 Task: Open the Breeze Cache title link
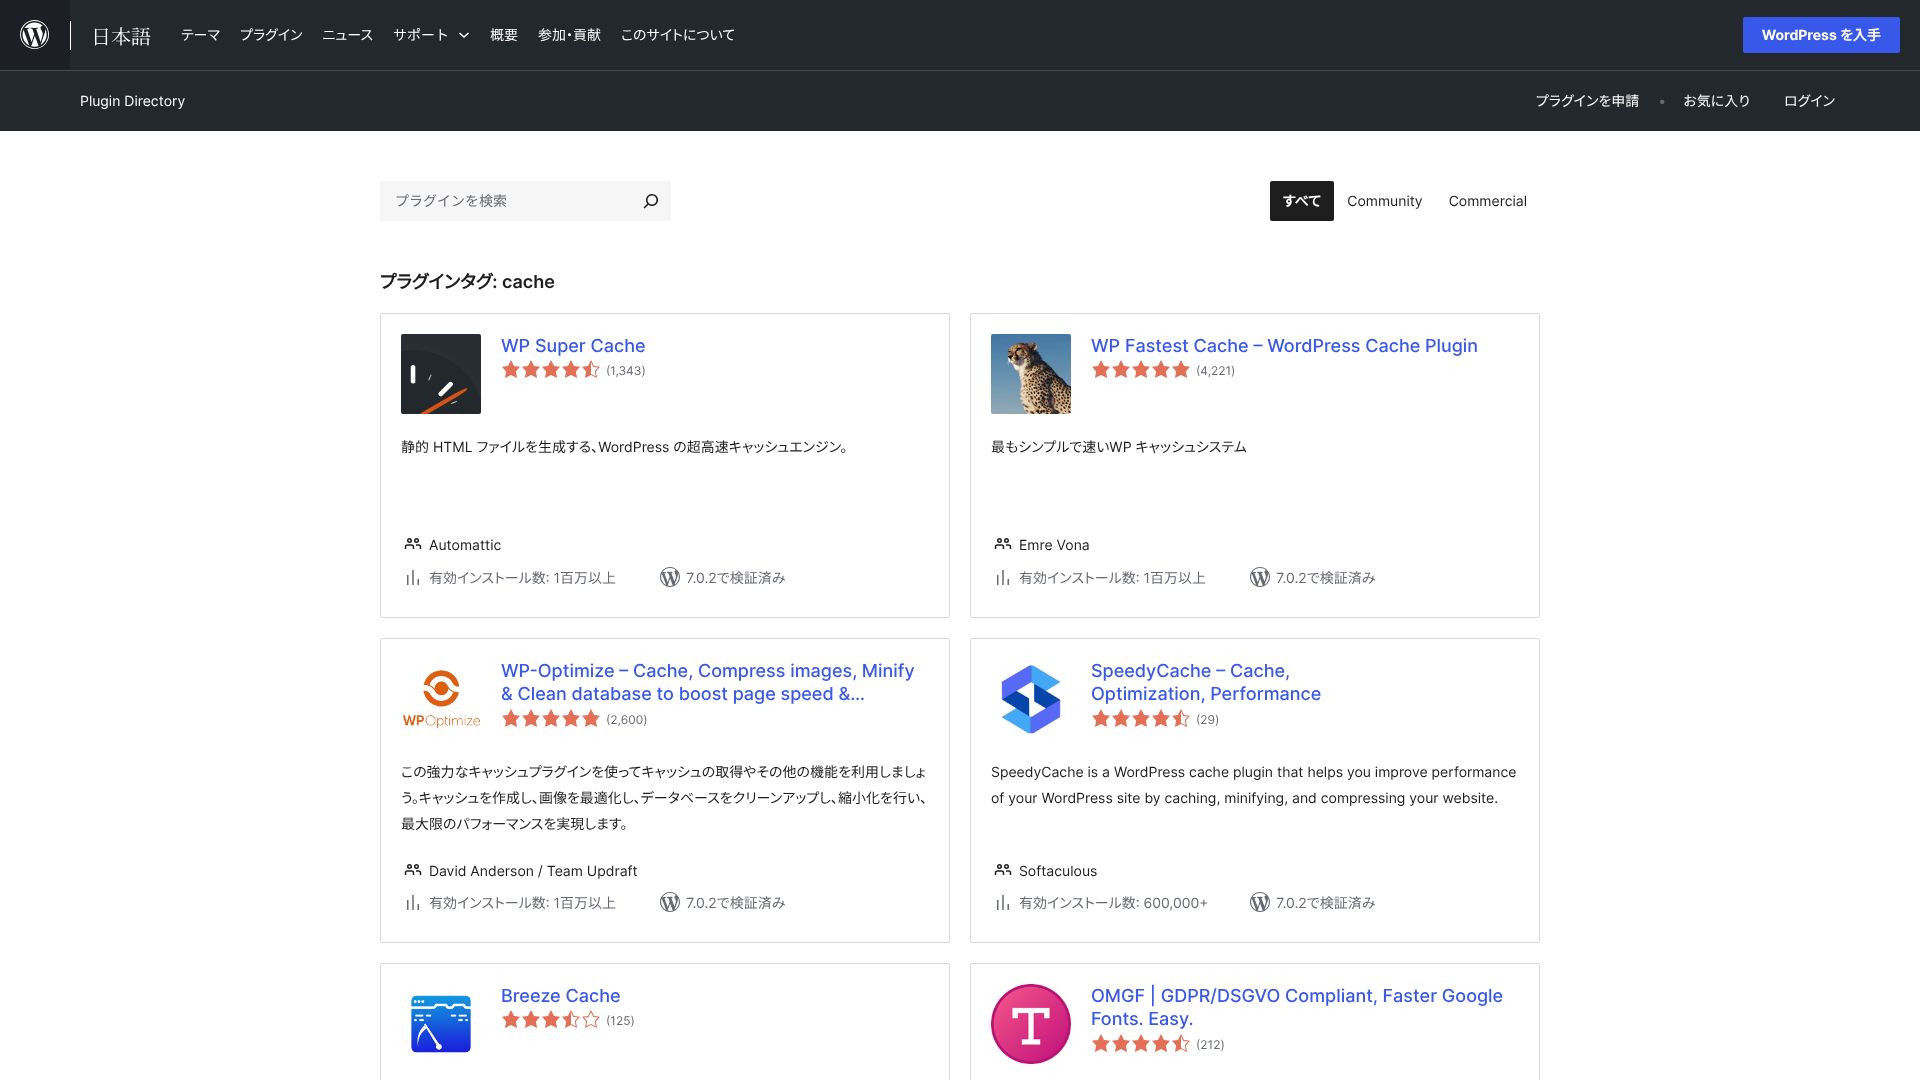point(560,996)
